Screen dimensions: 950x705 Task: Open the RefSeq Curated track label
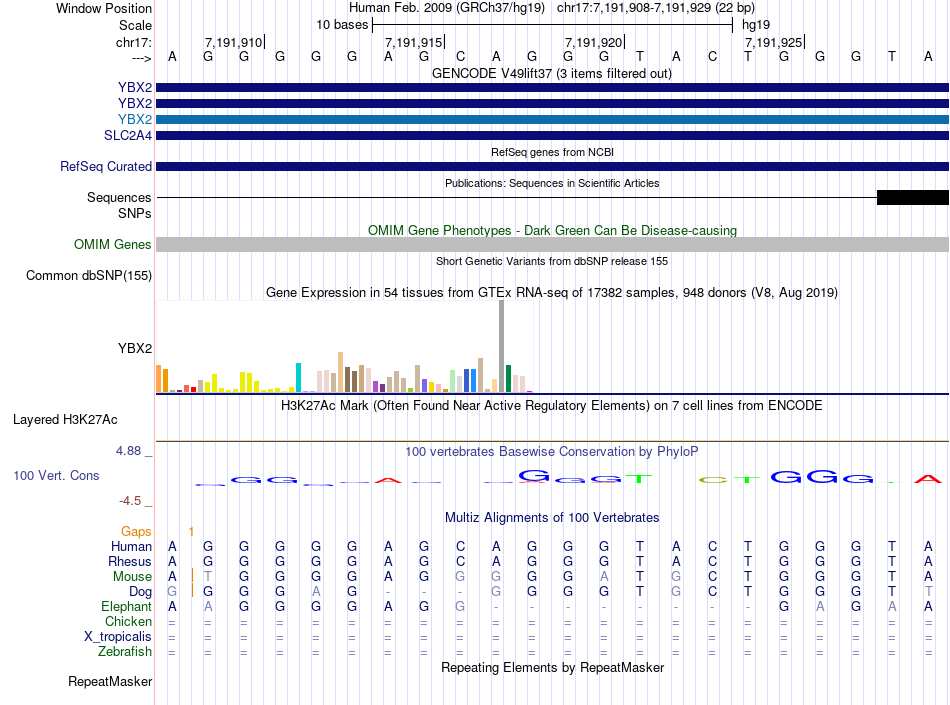coord(106,166)
